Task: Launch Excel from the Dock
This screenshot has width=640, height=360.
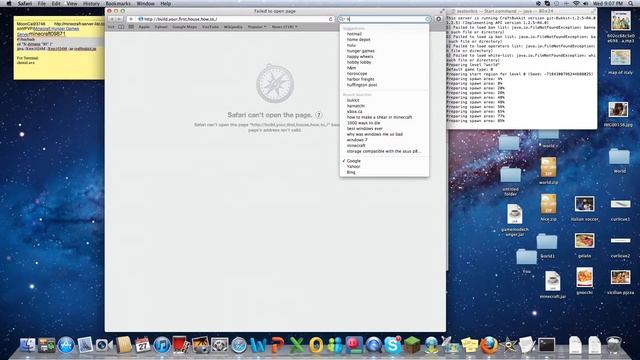Action: [297, 345]
